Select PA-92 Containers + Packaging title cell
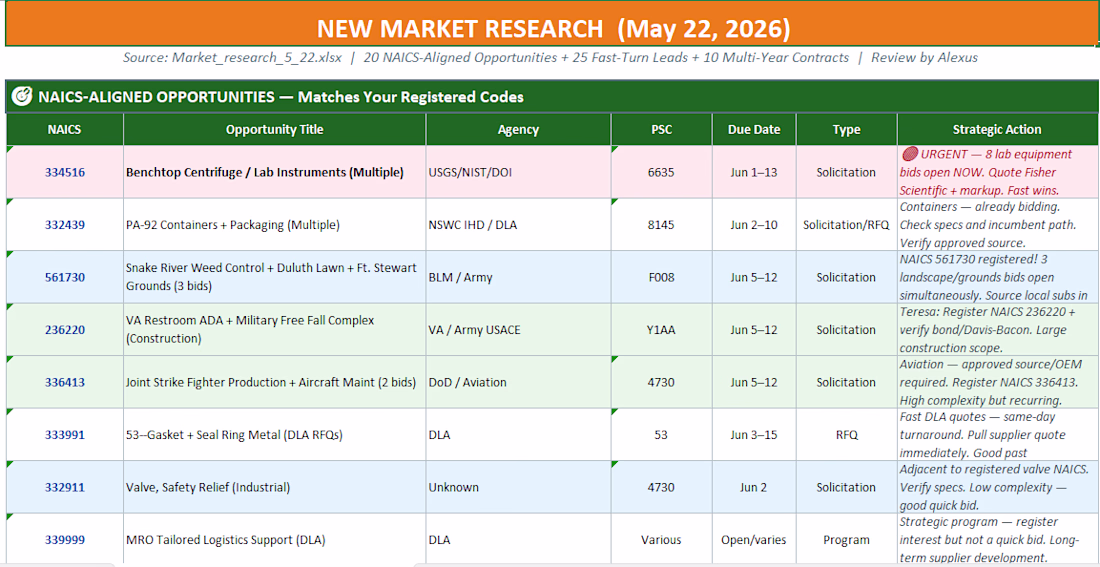This screenshot has height=567, width=1100. coord(275,225)
